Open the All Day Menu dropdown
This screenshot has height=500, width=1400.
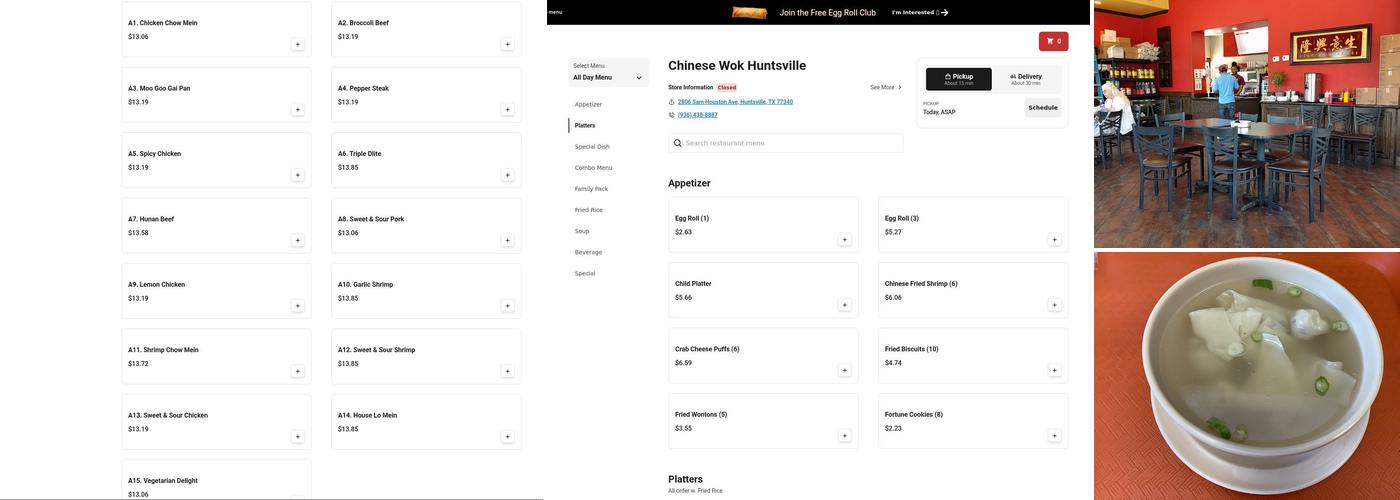point(608,77)
